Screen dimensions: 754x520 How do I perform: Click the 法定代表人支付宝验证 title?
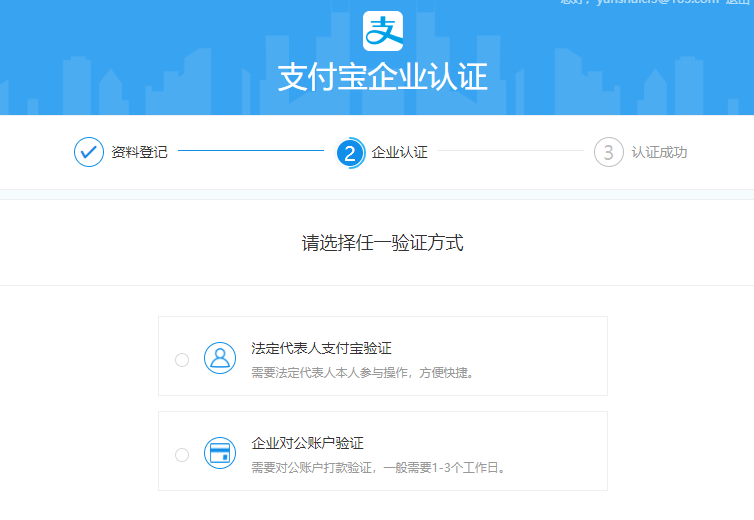[x=321, y=348]
